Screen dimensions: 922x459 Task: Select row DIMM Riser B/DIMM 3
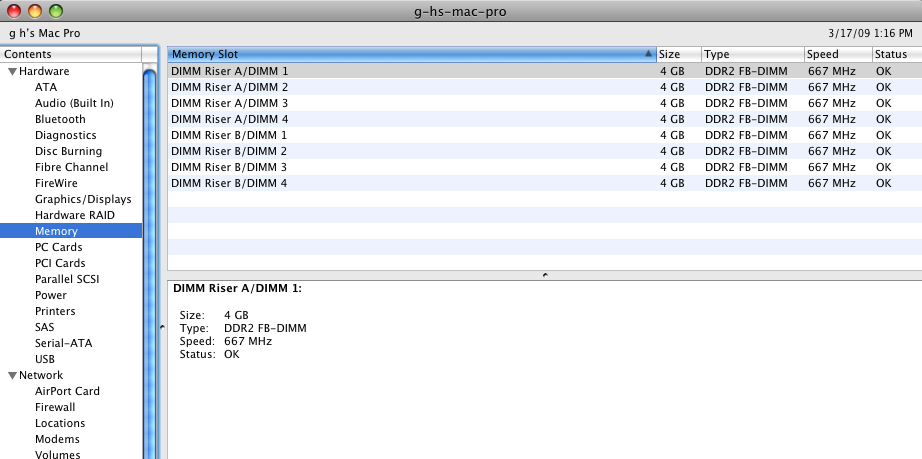[544, 167]
